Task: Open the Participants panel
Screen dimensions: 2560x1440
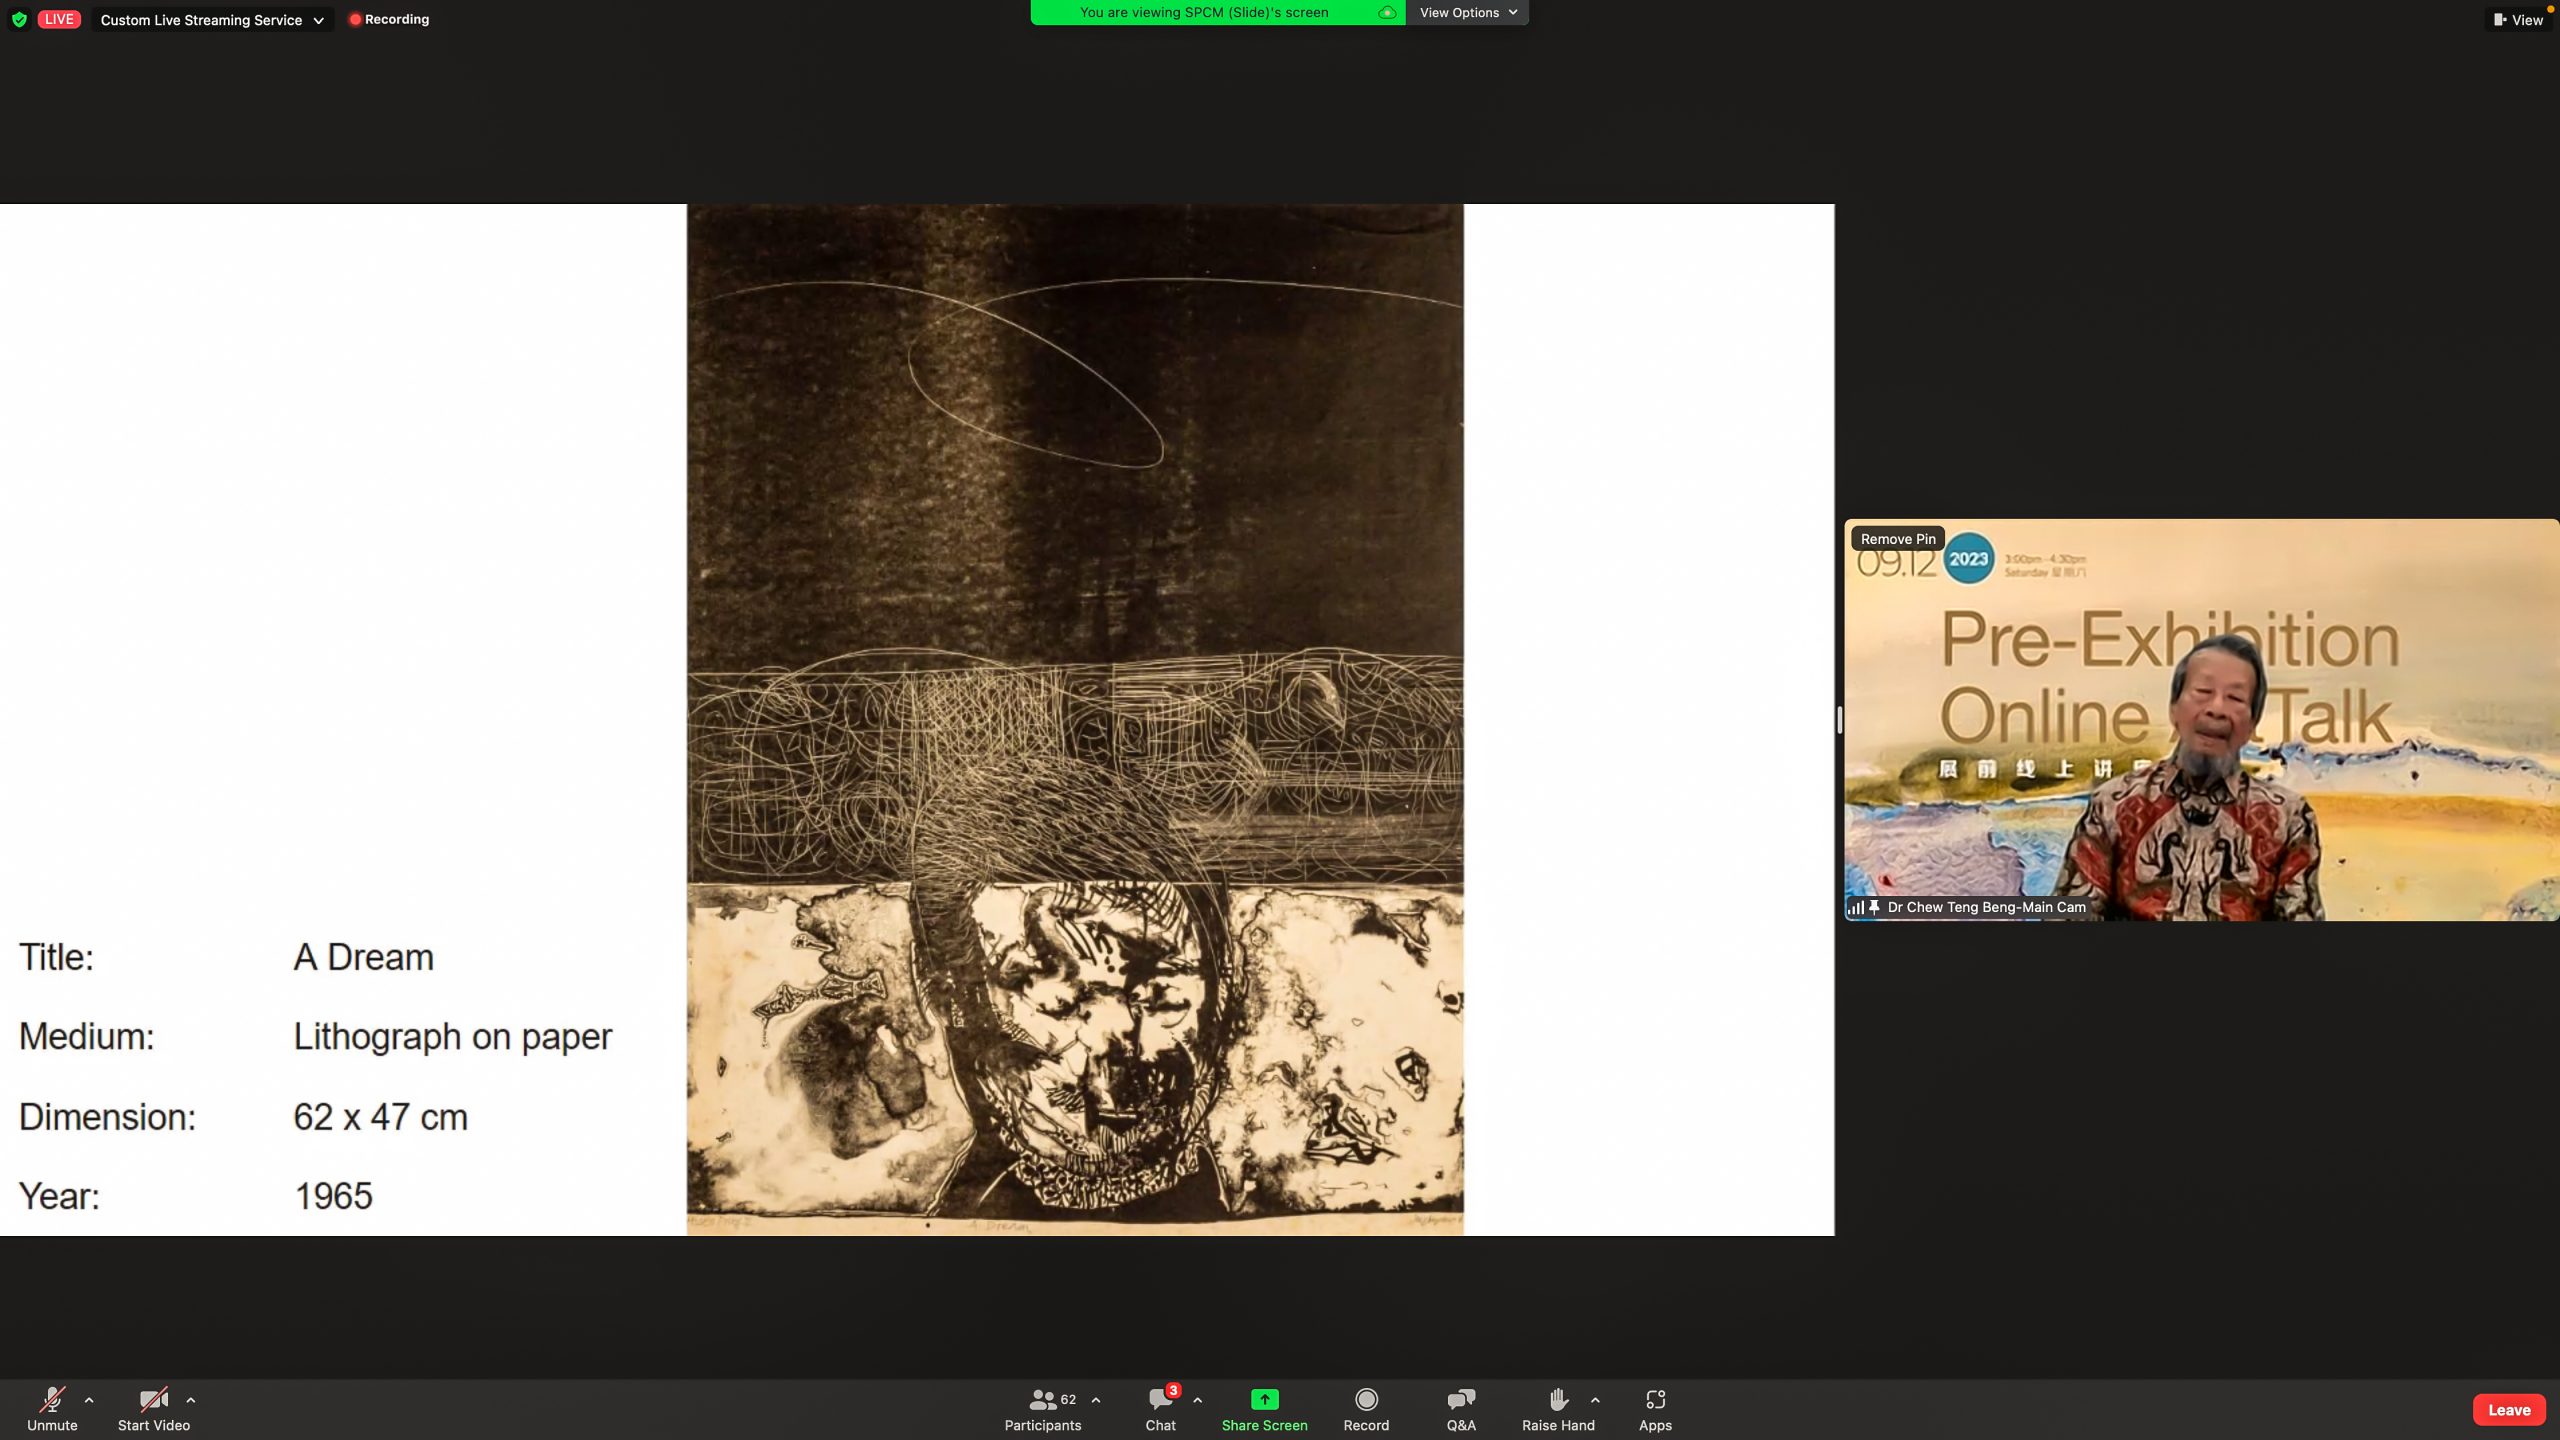Action: coord(1042,1409)
